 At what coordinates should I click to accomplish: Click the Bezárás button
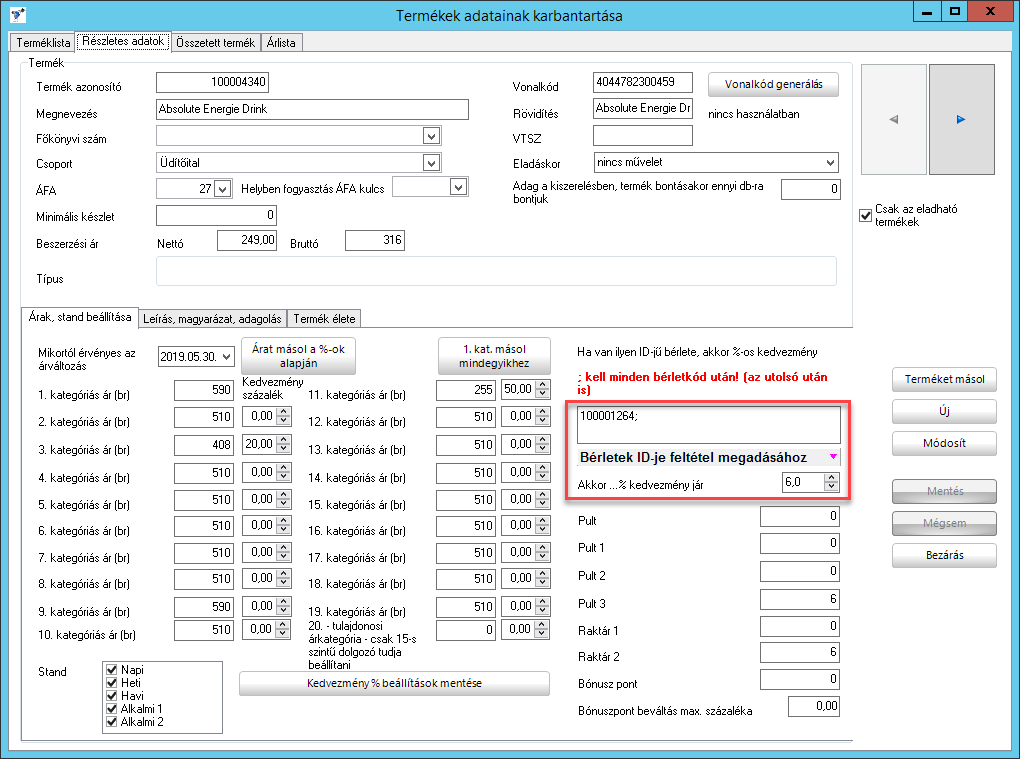tap(945, 555)
